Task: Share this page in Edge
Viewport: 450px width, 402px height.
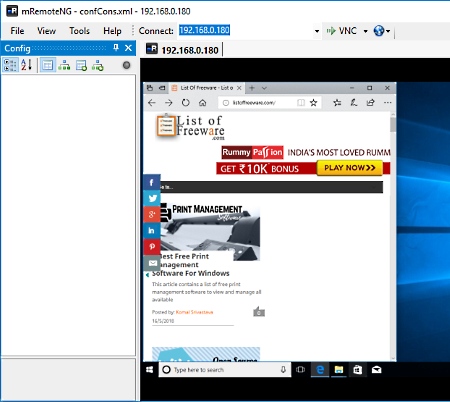Action: (x=371, y=103)
